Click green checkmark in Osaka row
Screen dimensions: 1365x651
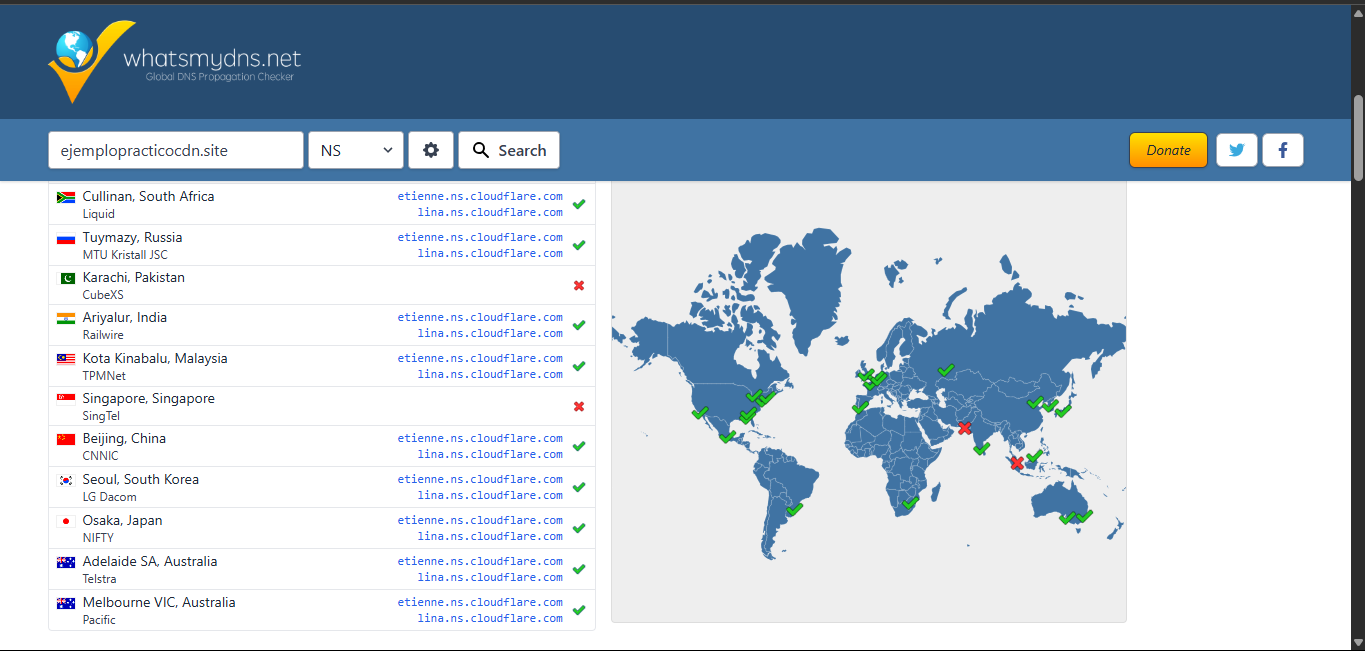pos(579,528)
